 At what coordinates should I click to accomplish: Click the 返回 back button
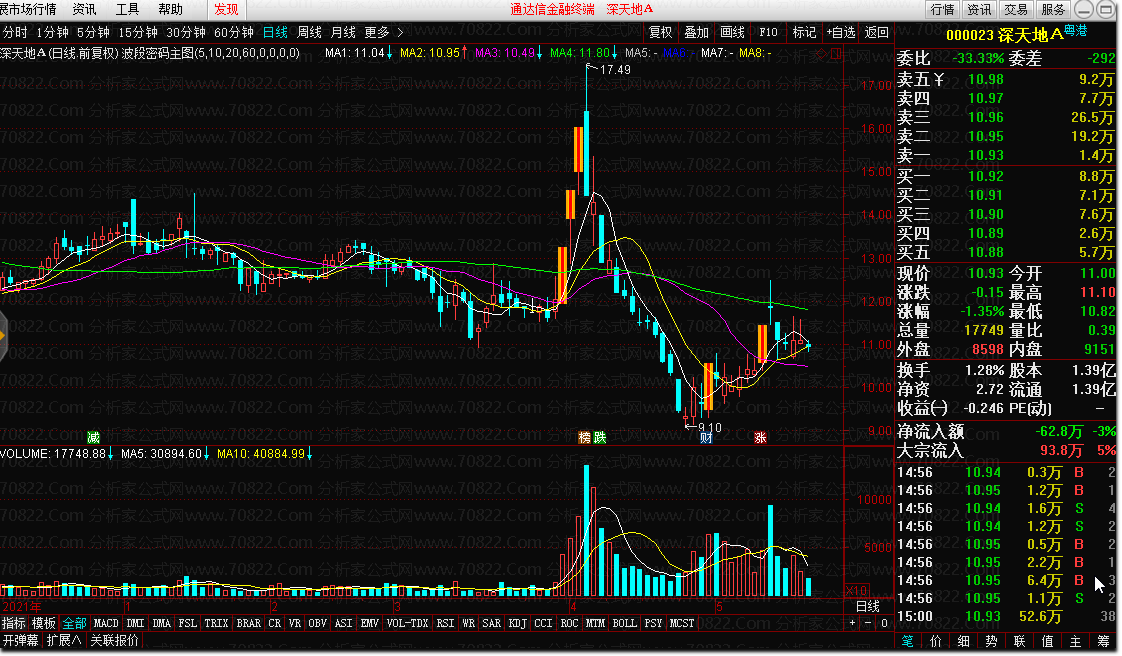point(877,32)
